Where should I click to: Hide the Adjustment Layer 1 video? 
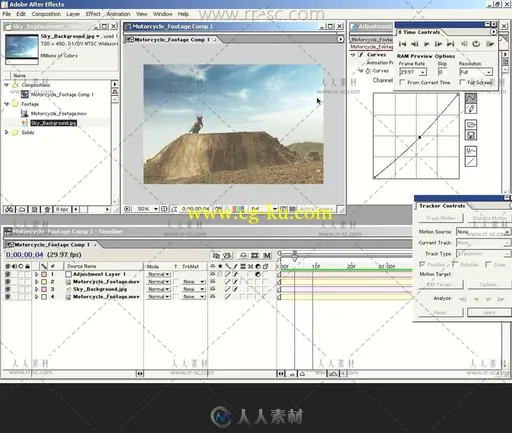pos(7,274)
